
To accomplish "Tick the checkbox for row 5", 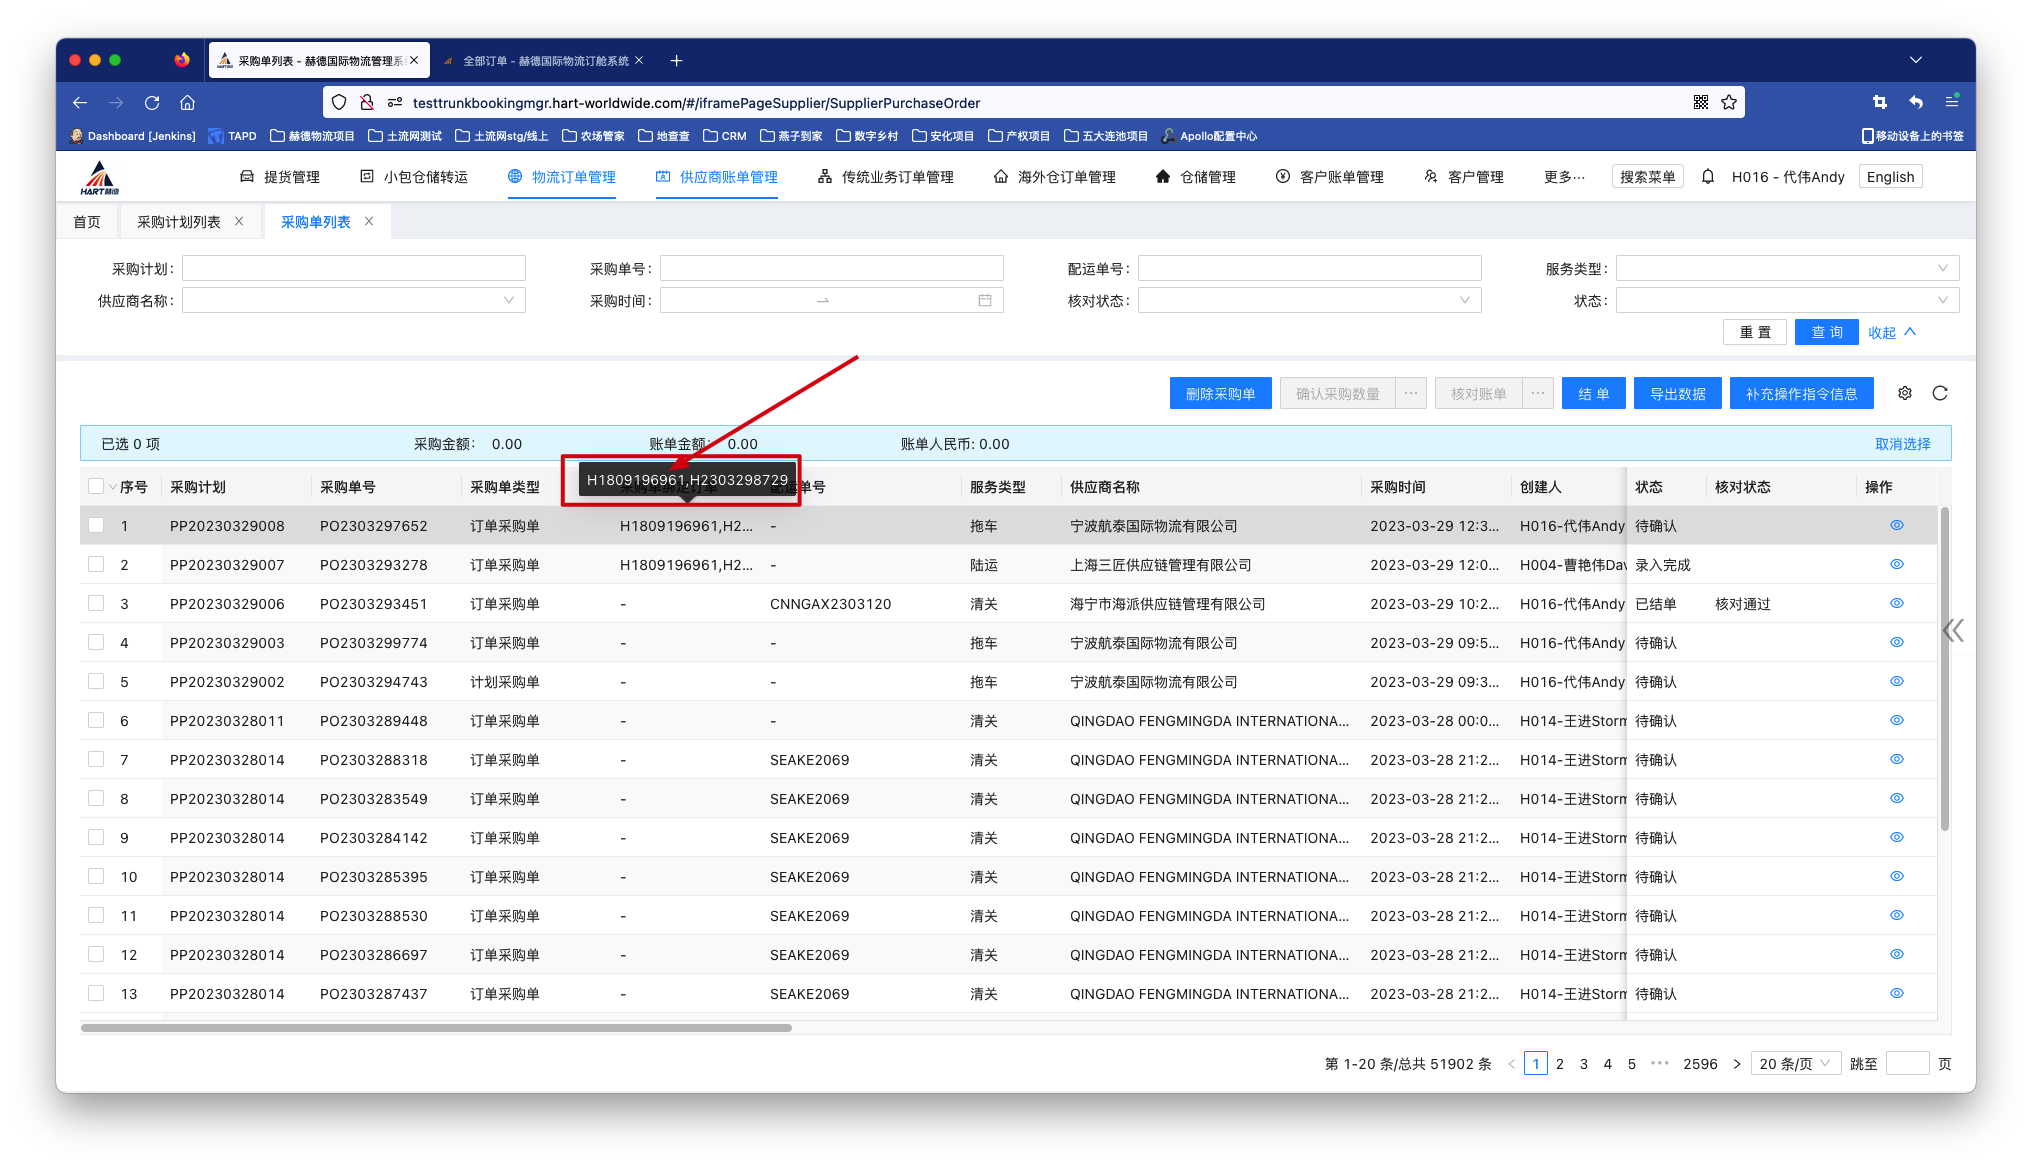I will [96, 681].
